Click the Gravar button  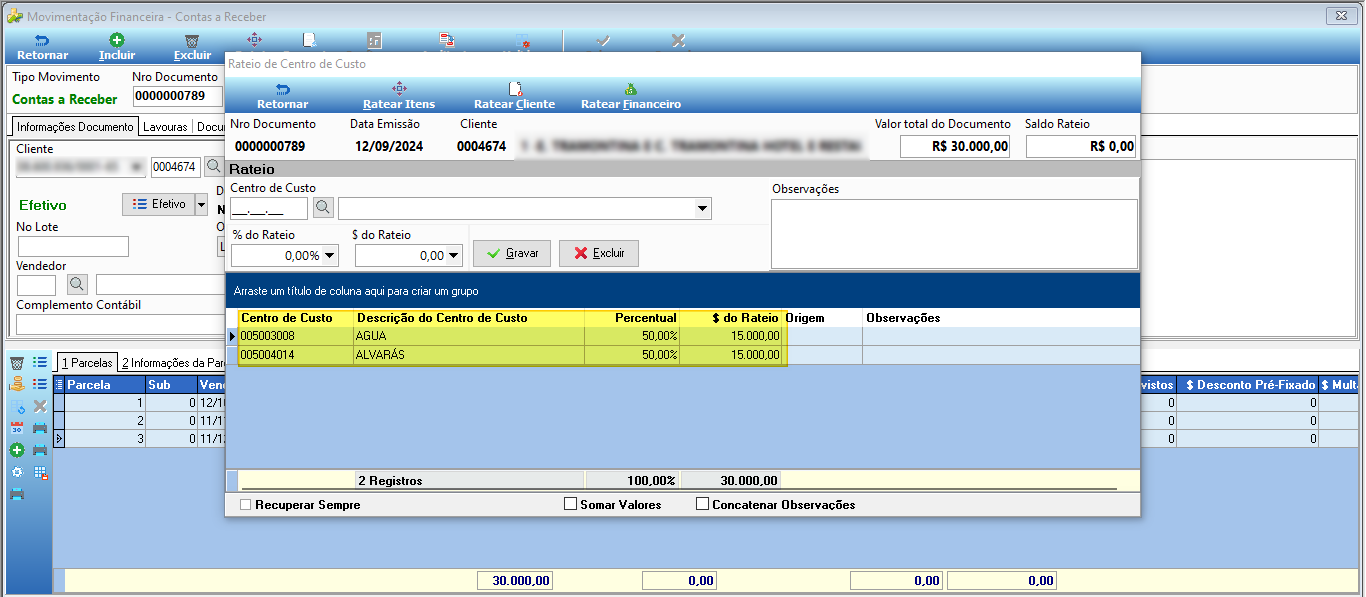point(512,254)
